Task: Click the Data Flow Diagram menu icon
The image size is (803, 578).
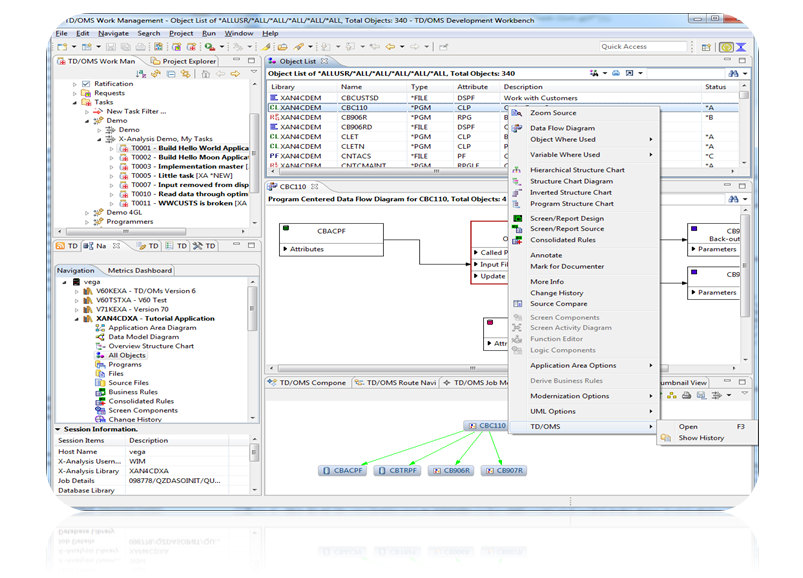Action: (517, 128)
